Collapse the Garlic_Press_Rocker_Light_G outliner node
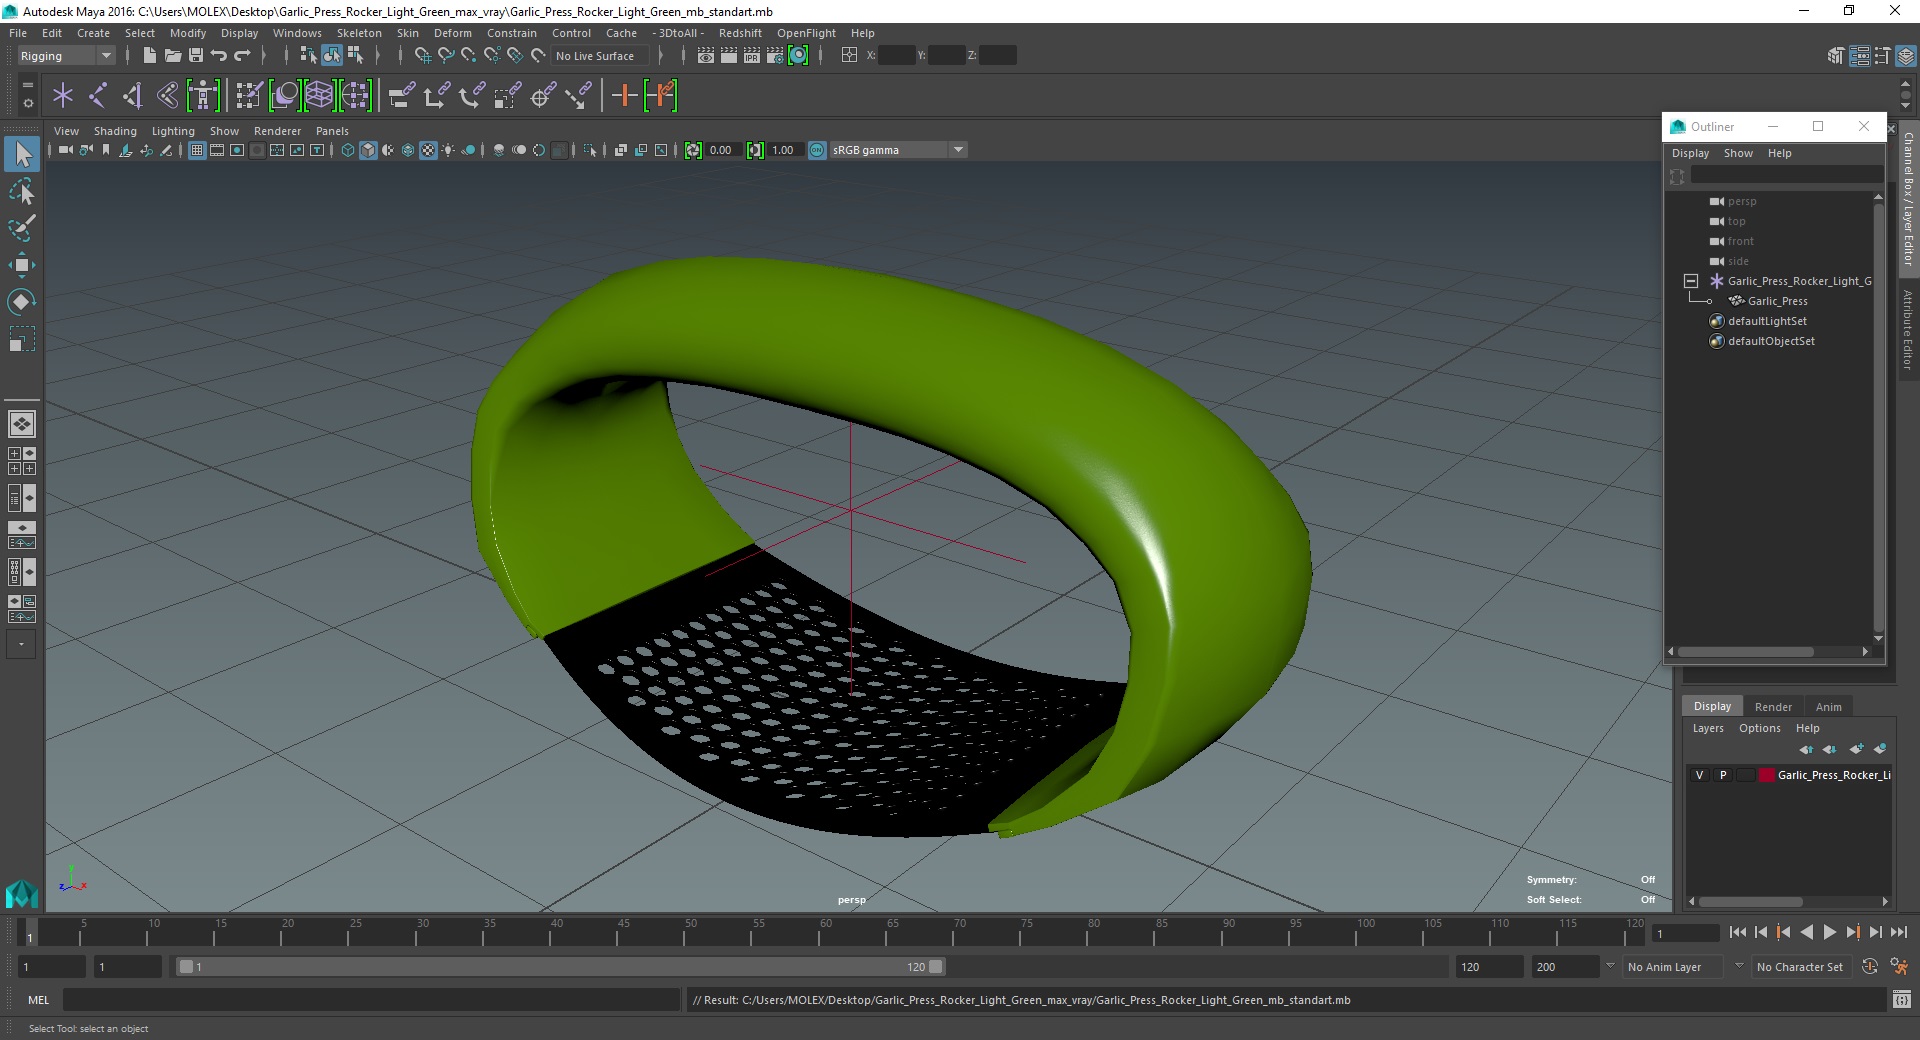The width and height of the screenshot is (1920, 1040). coord(1691,281)
